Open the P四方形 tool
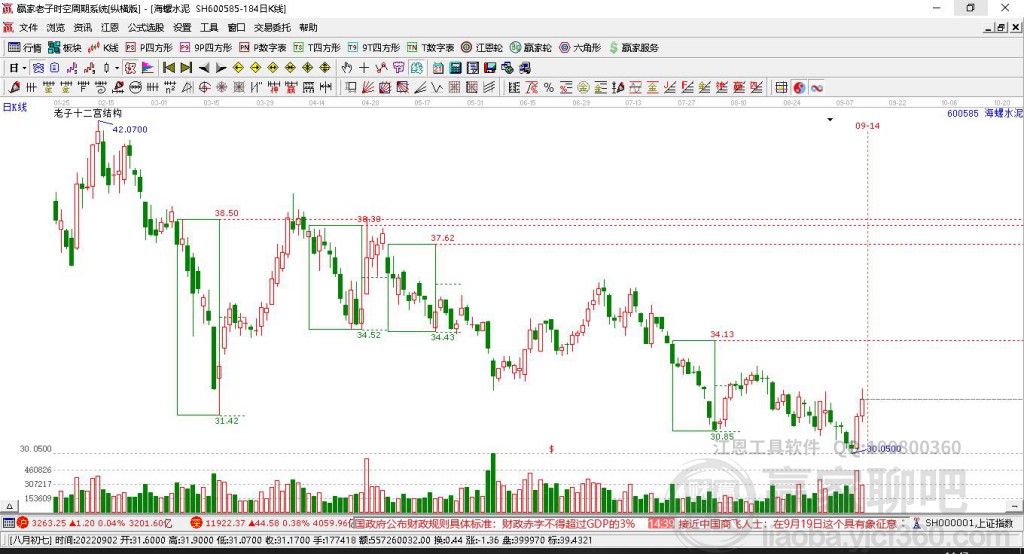The width and height of the screenshot is (1024, 554). (x=149, y=48)
